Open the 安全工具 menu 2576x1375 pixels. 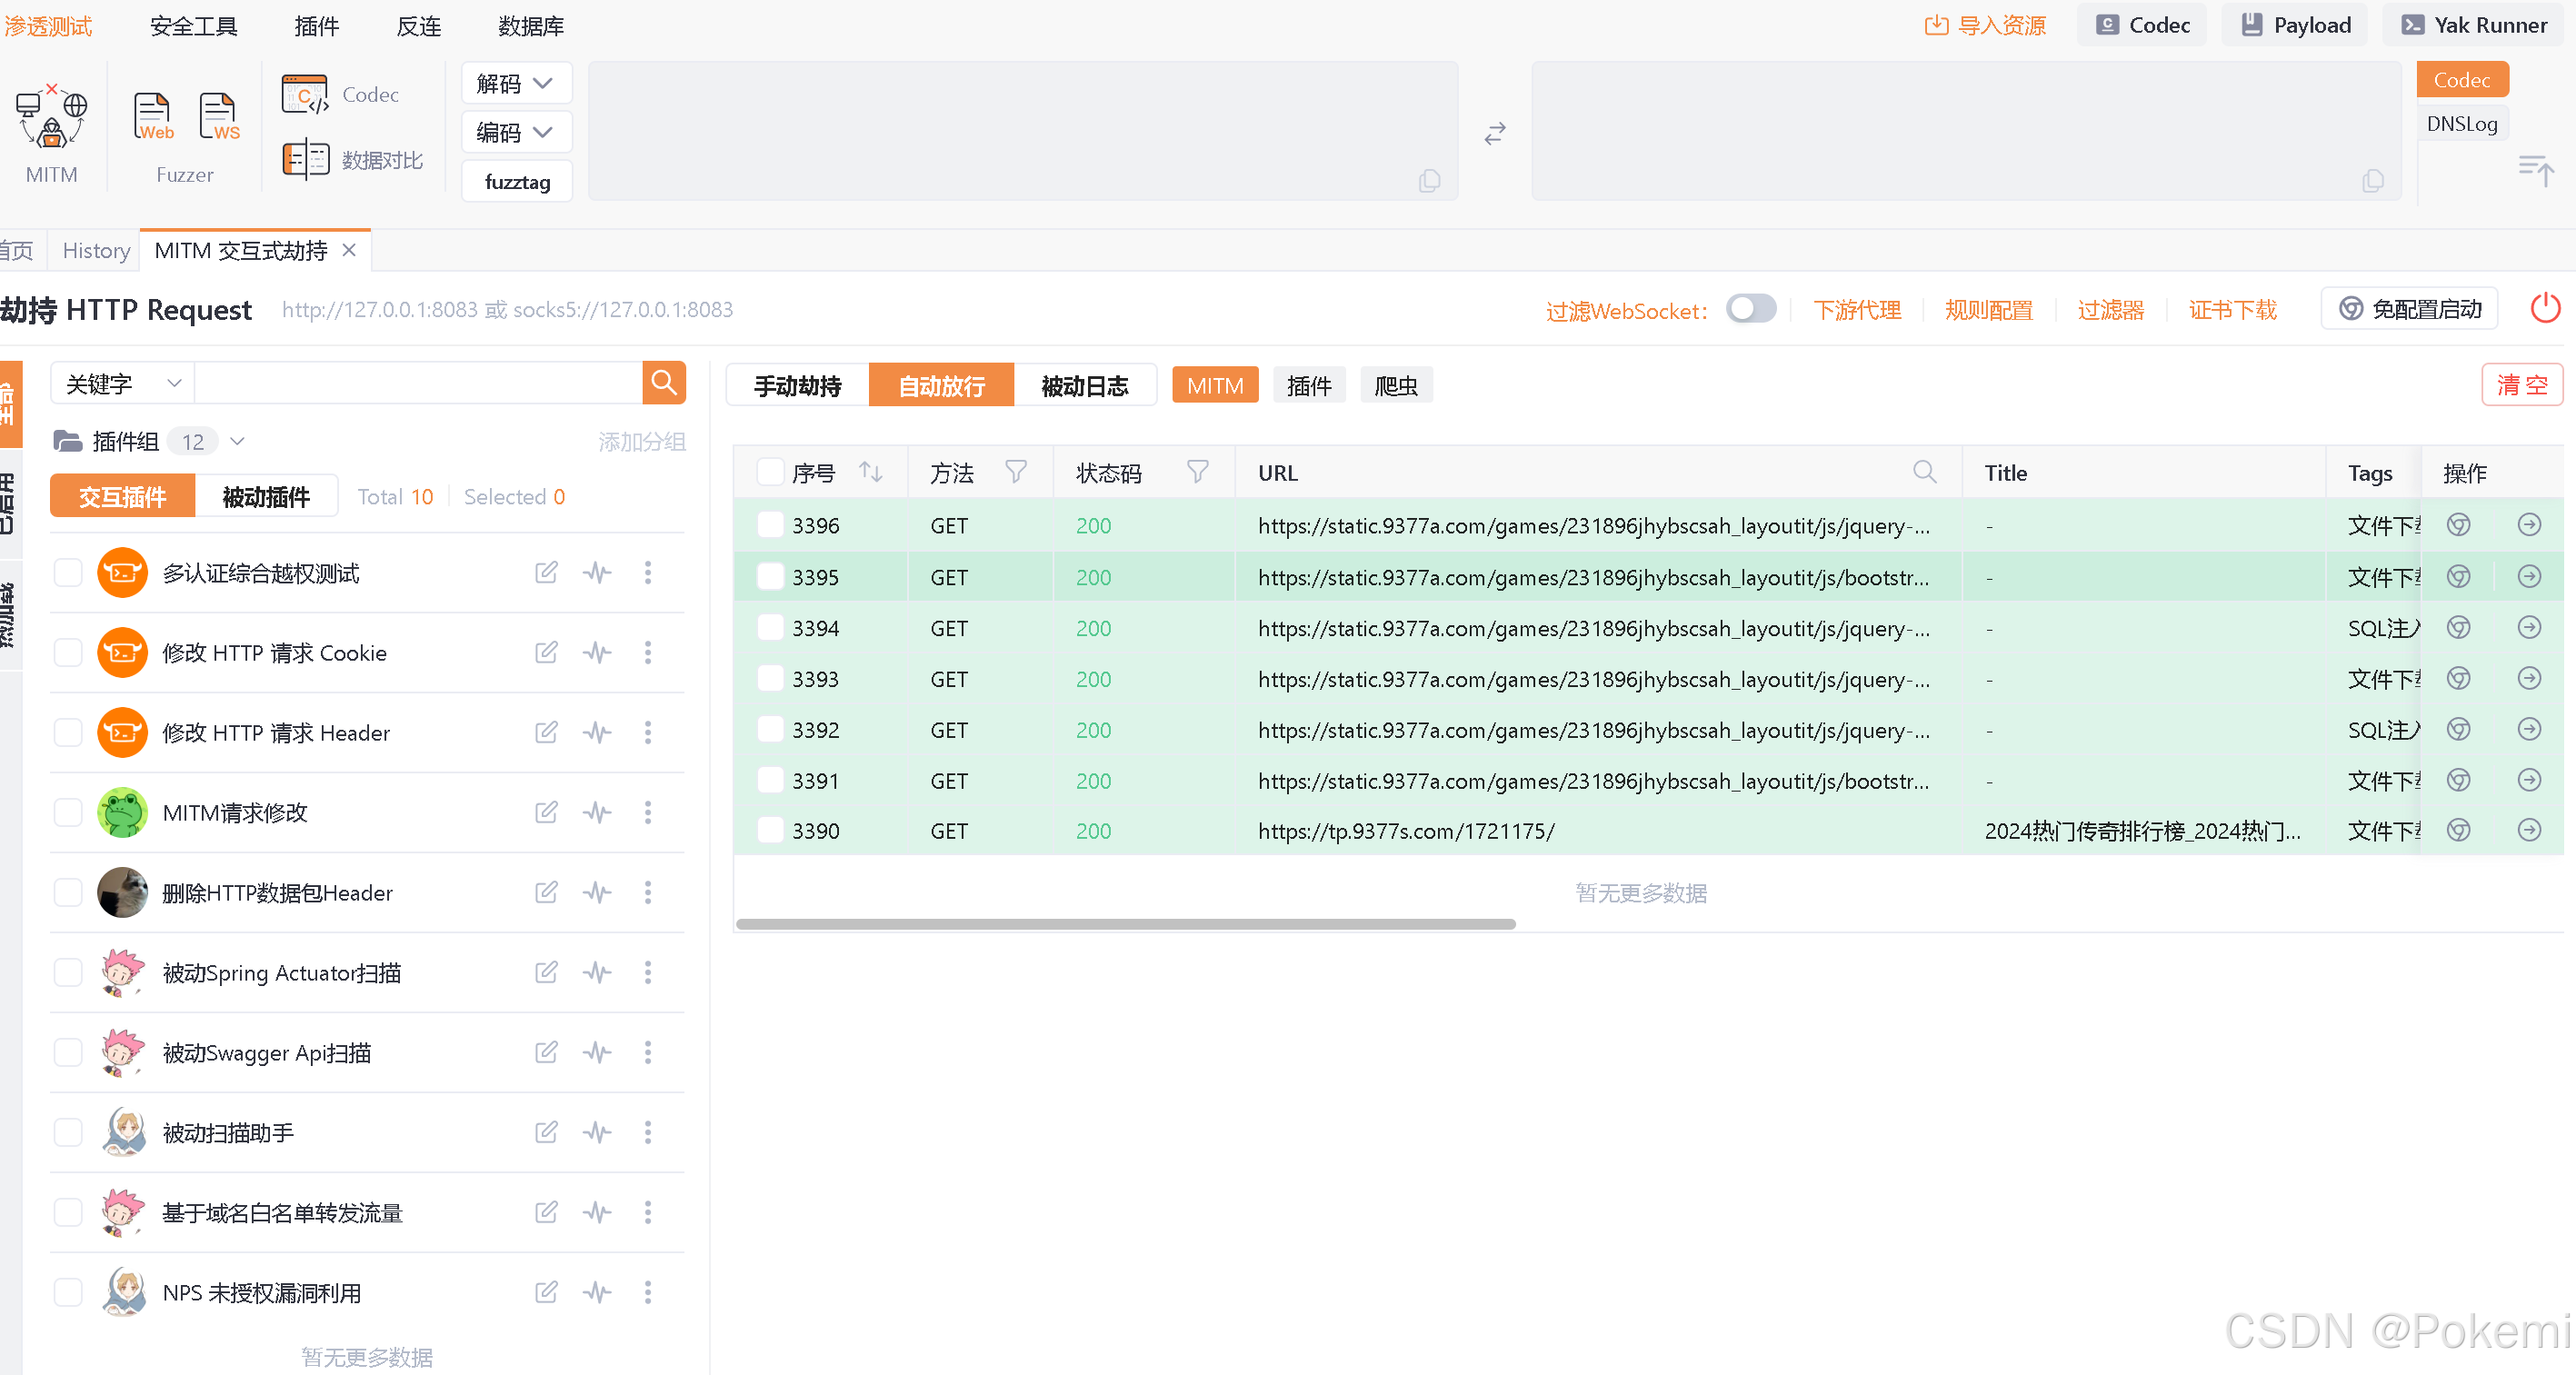193,26
